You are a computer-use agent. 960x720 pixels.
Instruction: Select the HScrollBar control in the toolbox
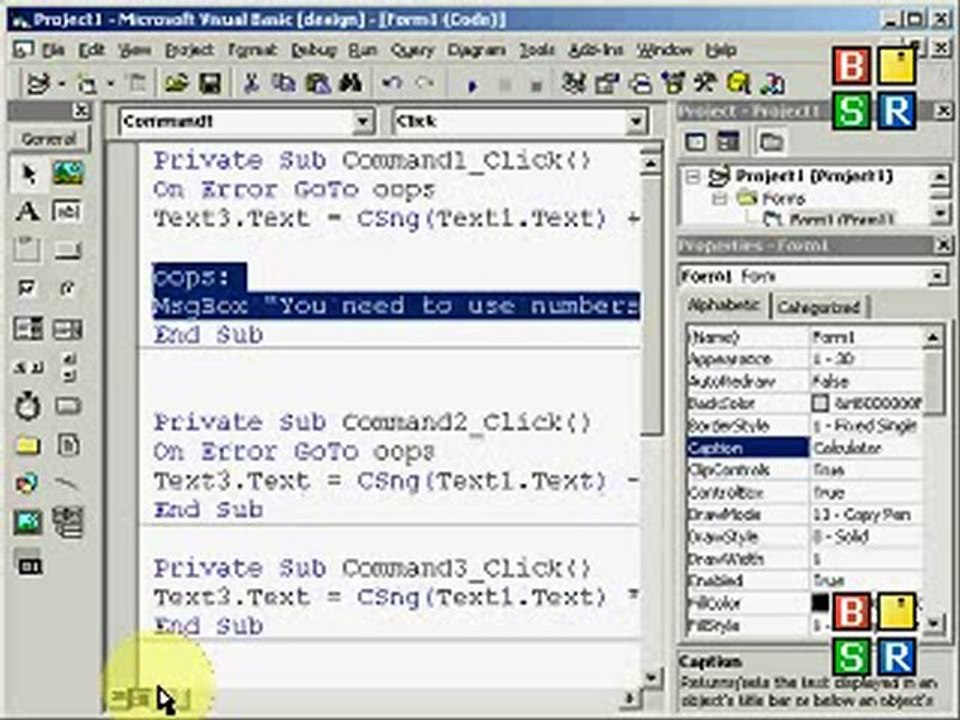28,367
